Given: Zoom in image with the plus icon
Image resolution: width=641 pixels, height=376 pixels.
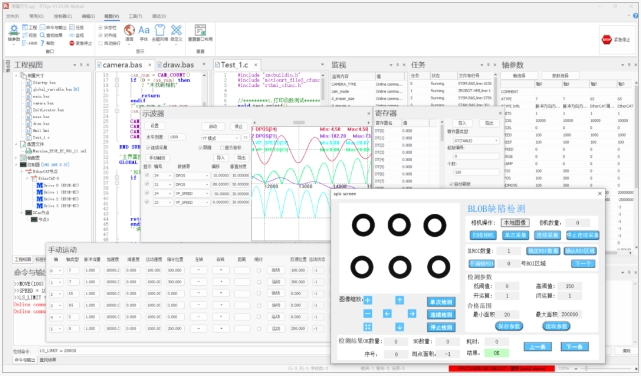Looking at the screenshot, I should 368,300.
